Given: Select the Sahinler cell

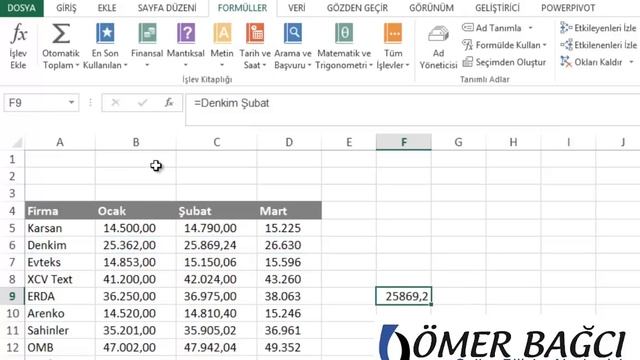Looking at the screenshot, I should coord(60,331).
